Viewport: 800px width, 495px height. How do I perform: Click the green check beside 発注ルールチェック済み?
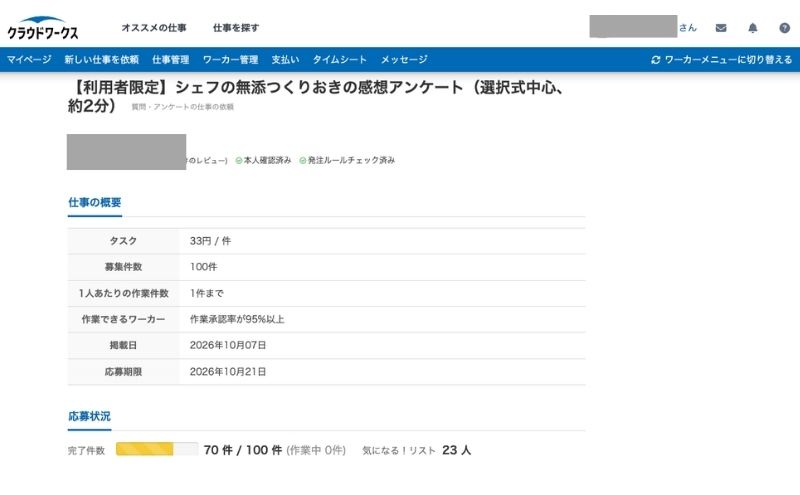point(303,161)
